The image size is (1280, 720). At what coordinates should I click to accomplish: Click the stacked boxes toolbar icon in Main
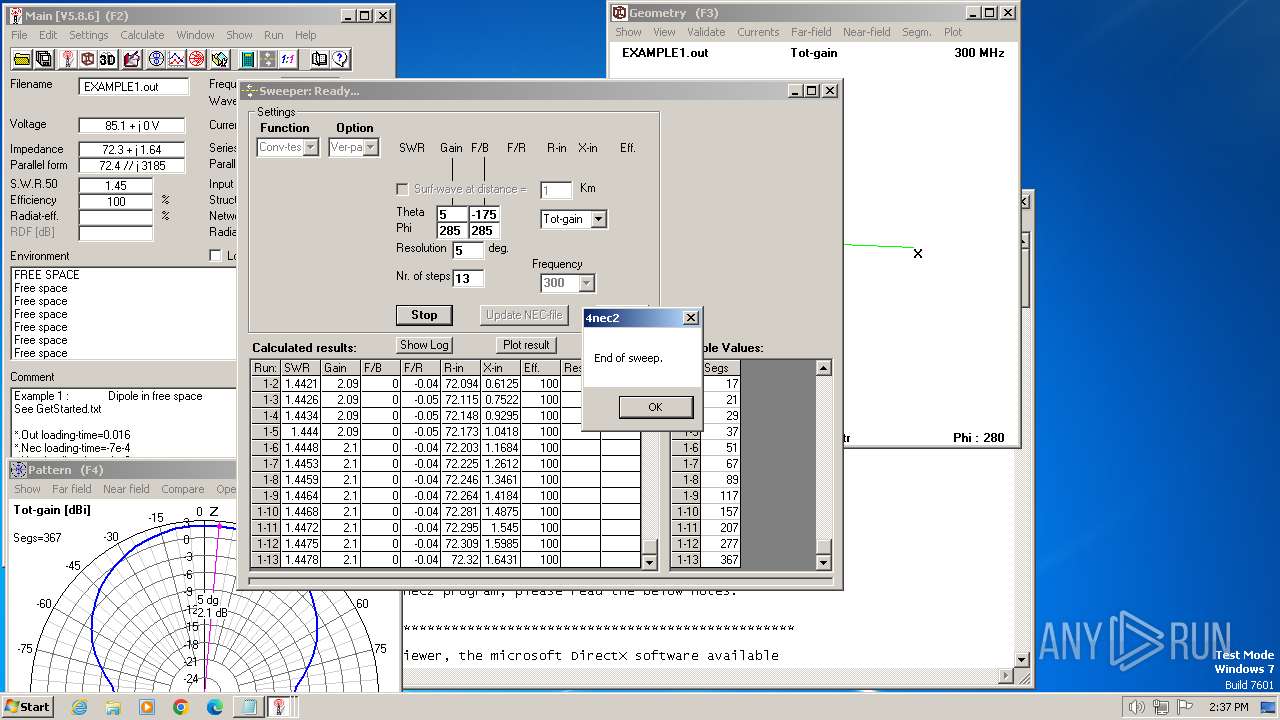pos(221,59)
